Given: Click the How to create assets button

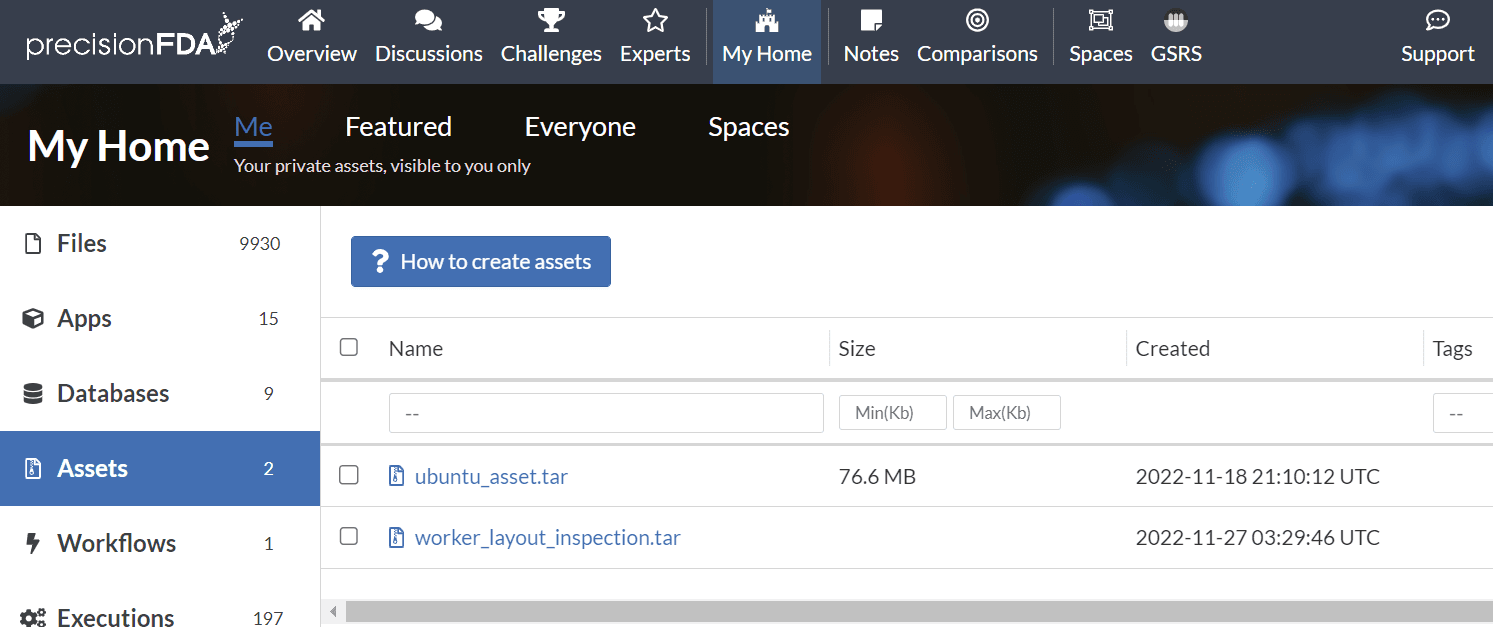Looking at the screenshot, I should coord(481,262).
